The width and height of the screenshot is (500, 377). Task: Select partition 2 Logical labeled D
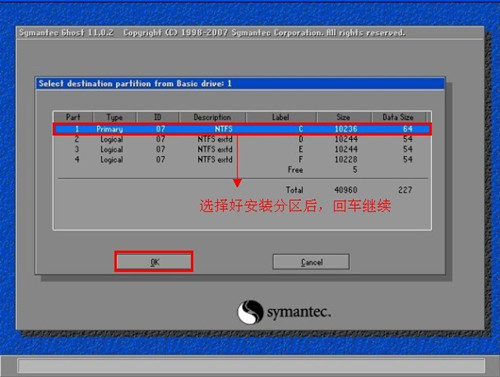[242, 139]
